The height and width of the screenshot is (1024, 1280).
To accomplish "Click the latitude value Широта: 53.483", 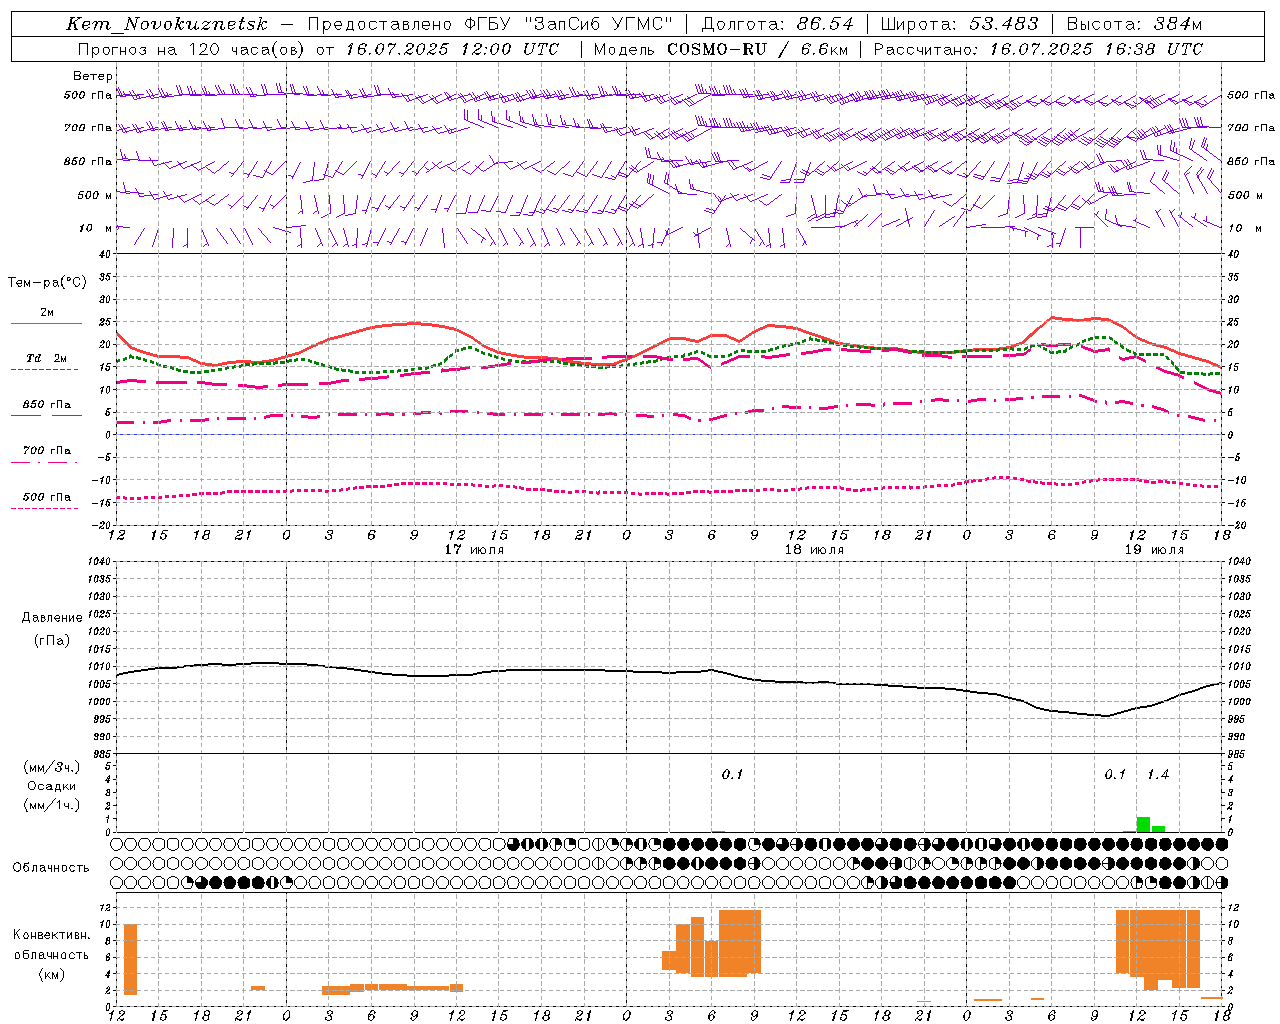I will [960, 24].
